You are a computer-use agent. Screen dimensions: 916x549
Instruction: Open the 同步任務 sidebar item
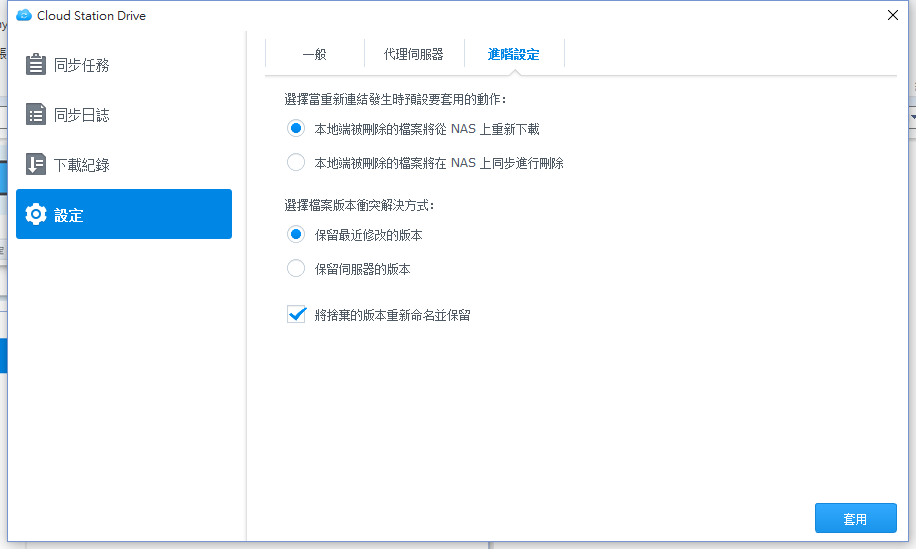point(124,65)
